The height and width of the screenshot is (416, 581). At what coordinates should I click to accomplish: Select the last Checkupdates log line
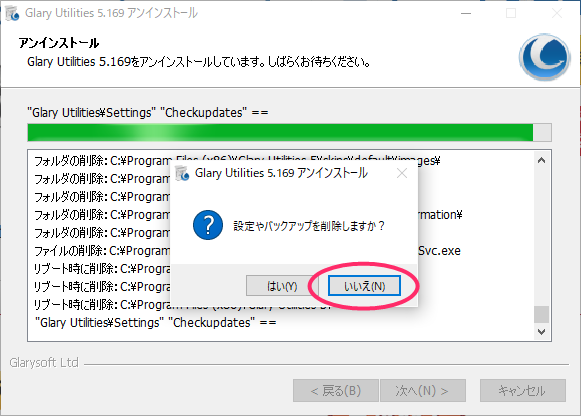pos(156,323)
